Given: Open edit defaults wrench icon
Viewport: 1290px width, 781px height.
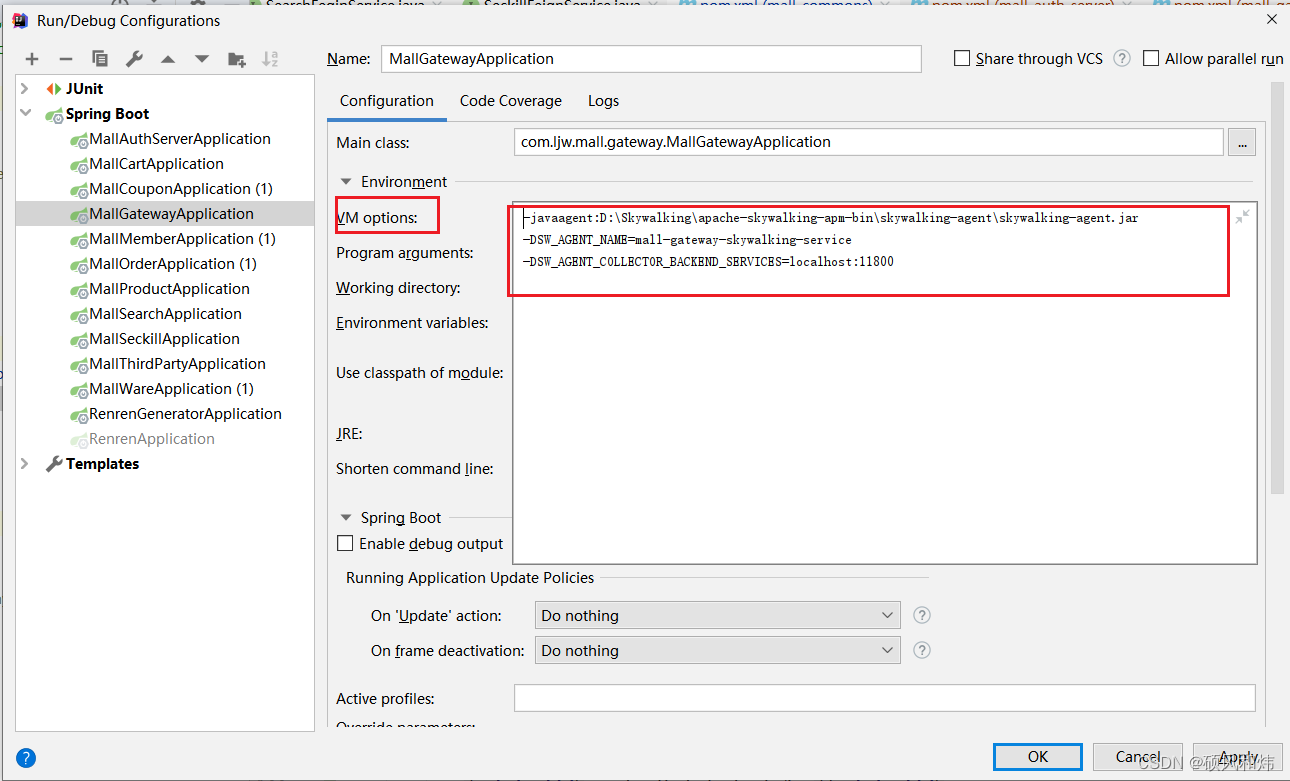Looking at the screenshot, I should 134,59.
